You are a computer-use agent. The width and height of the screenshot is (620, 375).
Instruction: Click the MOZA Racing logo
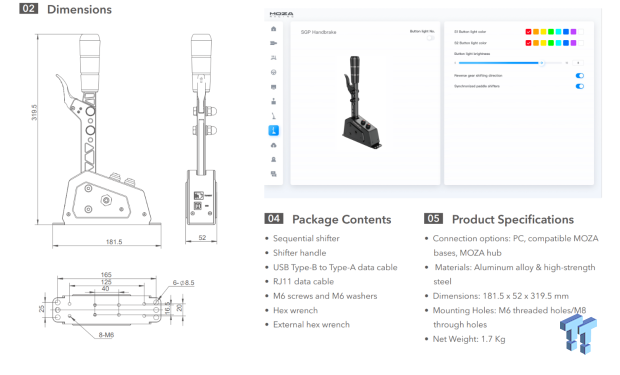coord(281,15)
